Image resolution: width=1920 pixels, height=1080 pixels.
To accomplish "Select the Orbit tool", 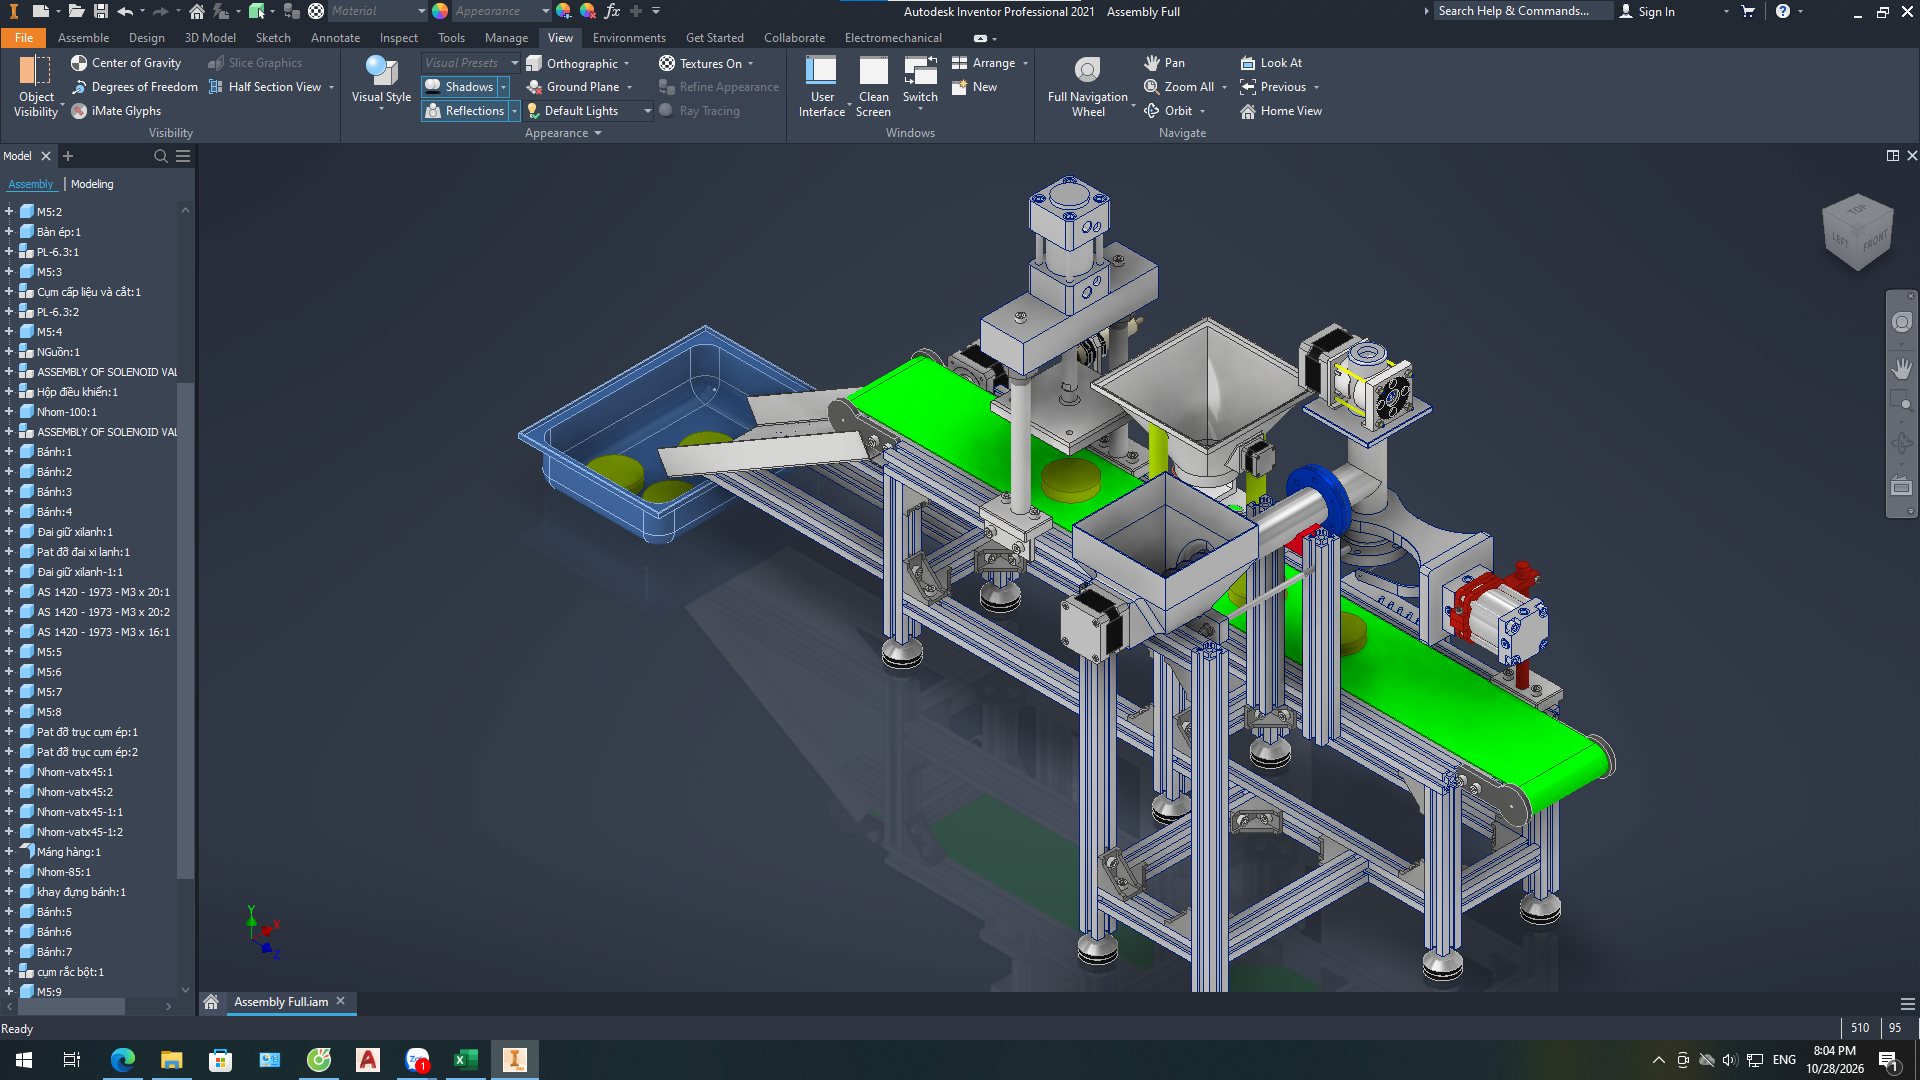I will tap(1168, 111).
